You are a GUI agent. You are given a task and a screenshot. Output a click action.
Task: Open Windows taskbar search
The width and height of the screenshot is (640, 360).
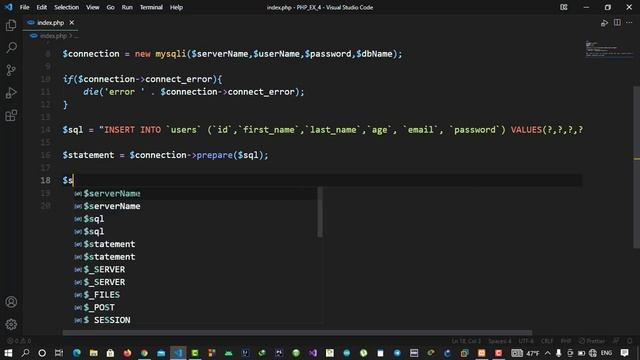pyautogui.click(x=25, y=353)
